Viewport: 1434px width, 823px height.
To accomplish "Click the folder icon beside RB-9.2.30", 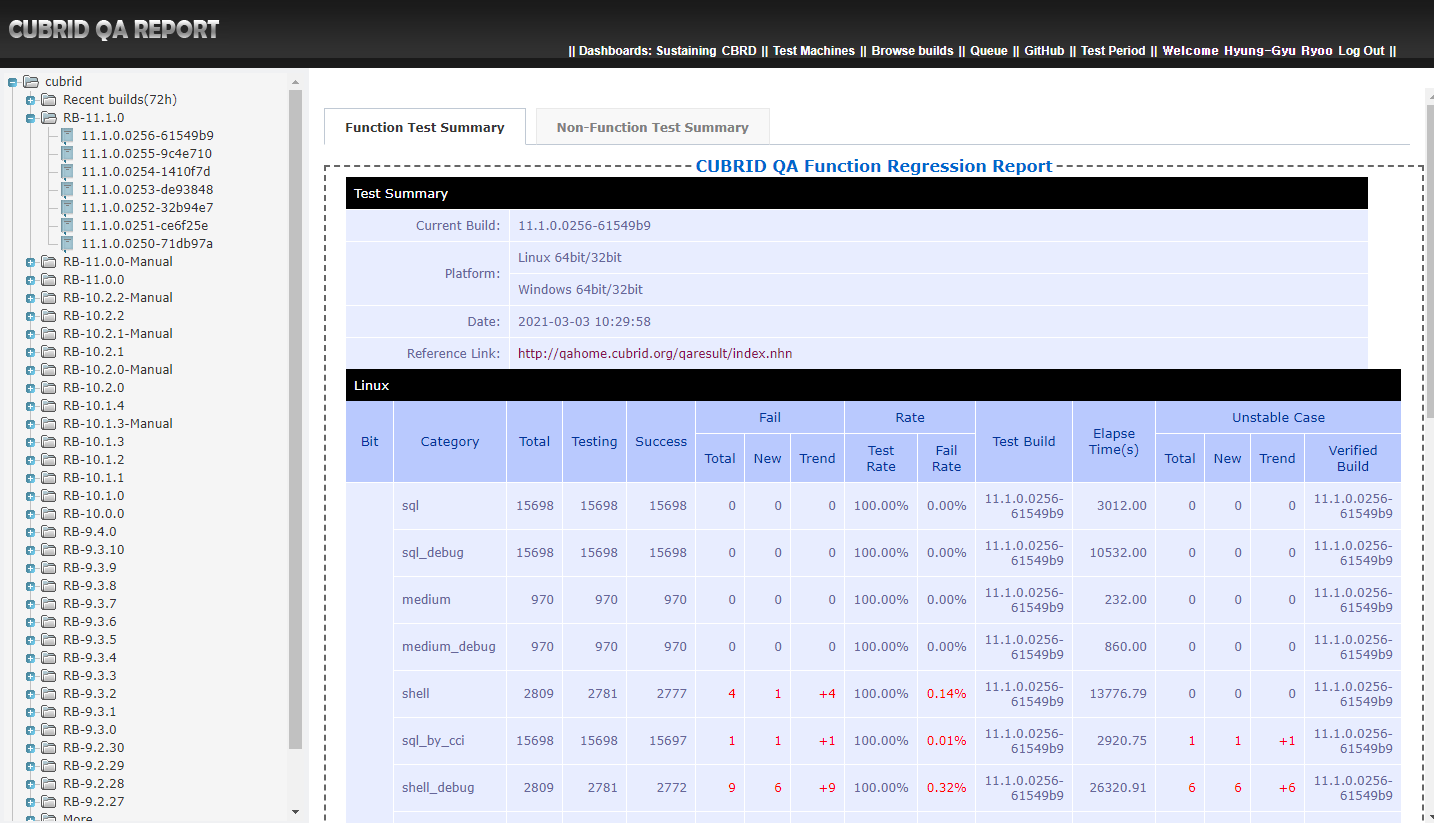I will pyautogui.click(x=48, y=748).
